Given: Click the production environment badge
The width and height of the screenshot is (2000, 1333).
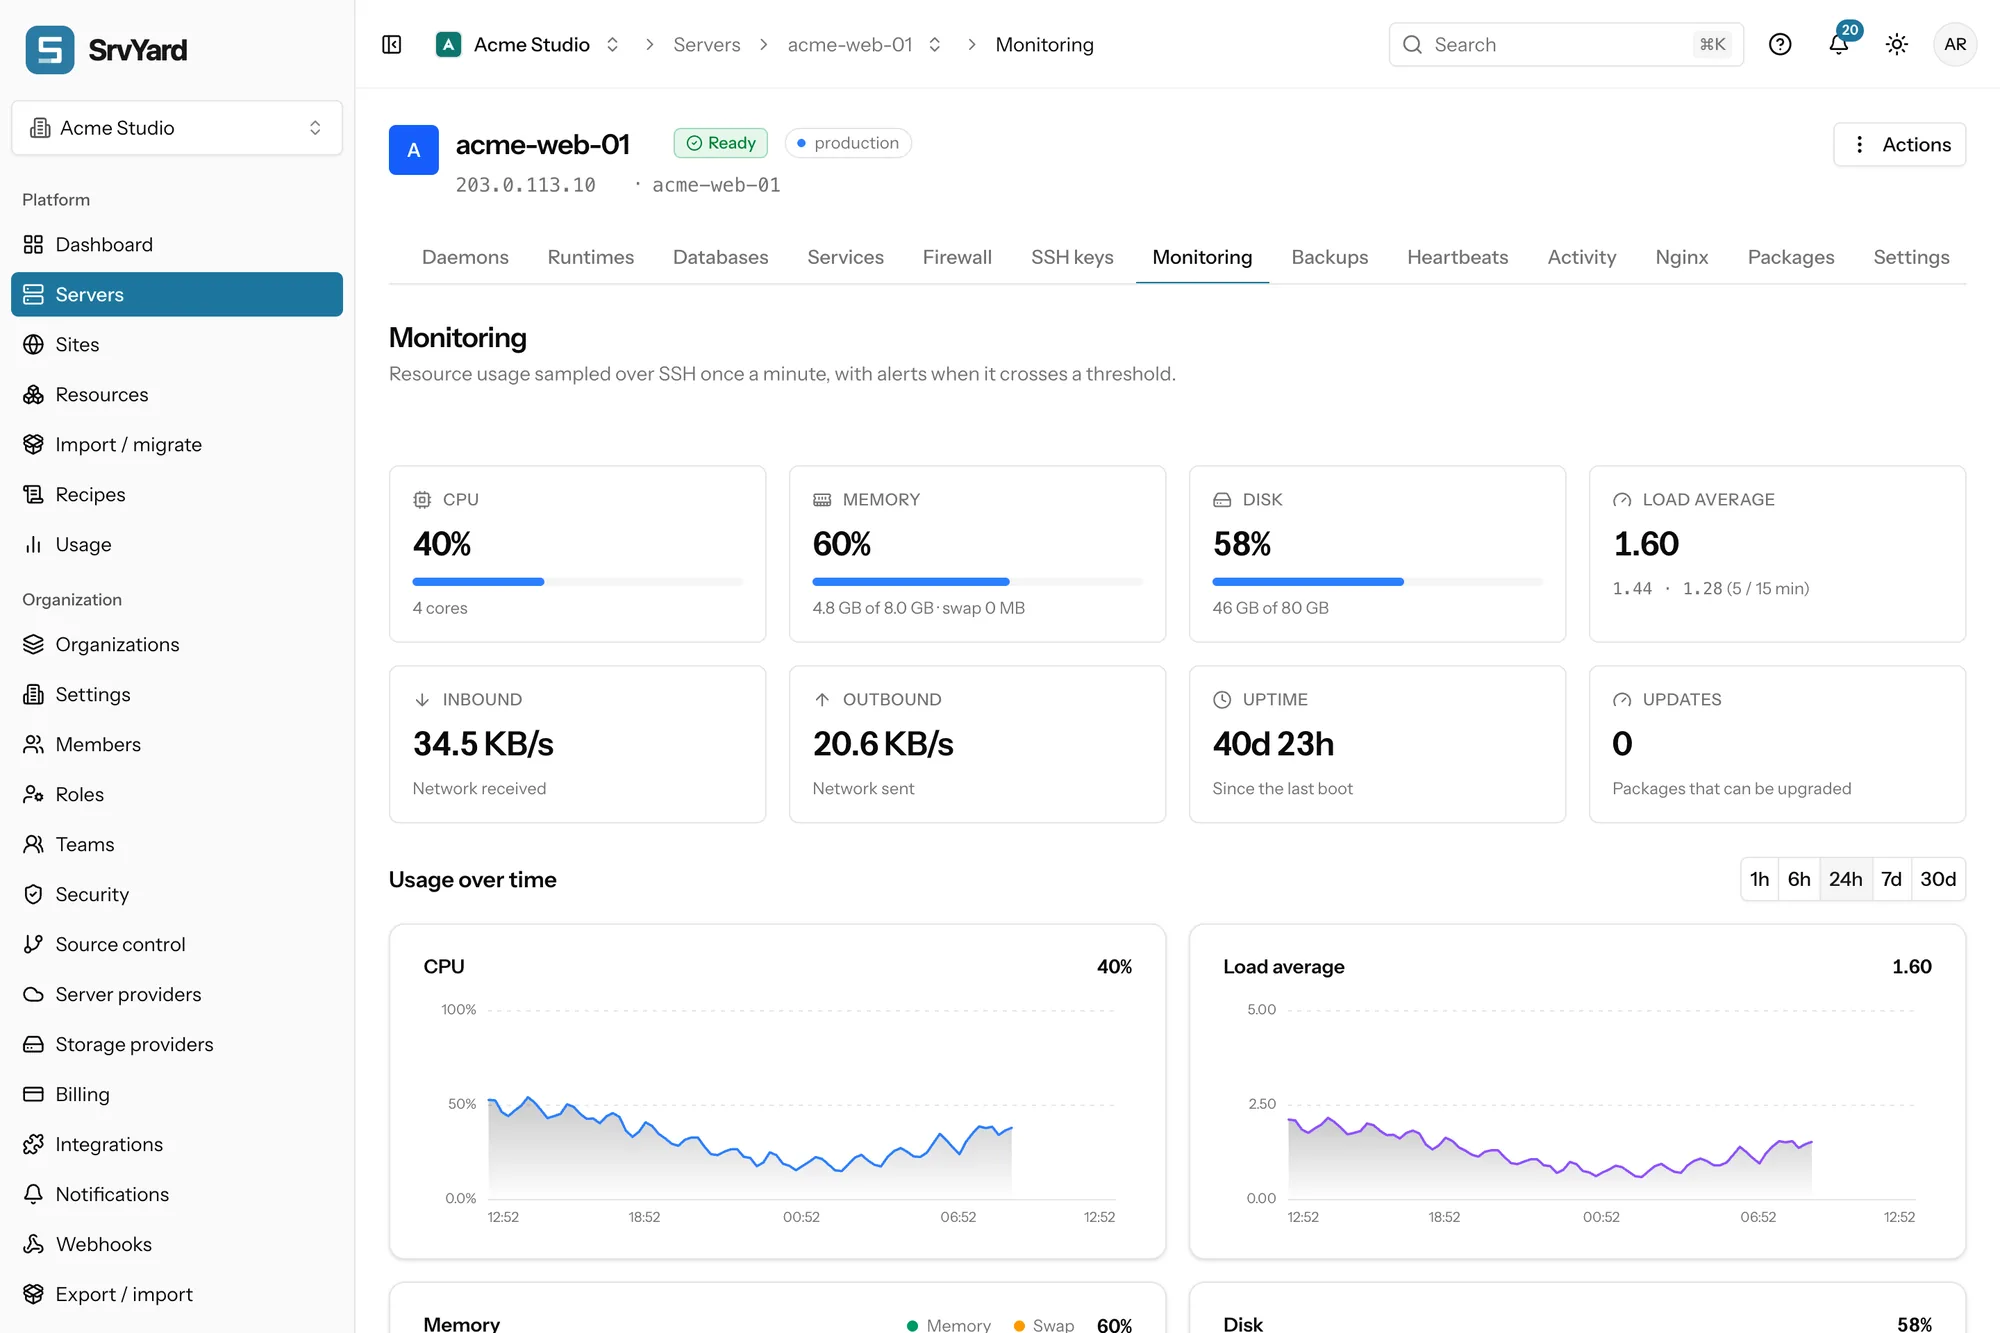Looking at the screenshot, I should click(848, 143).
